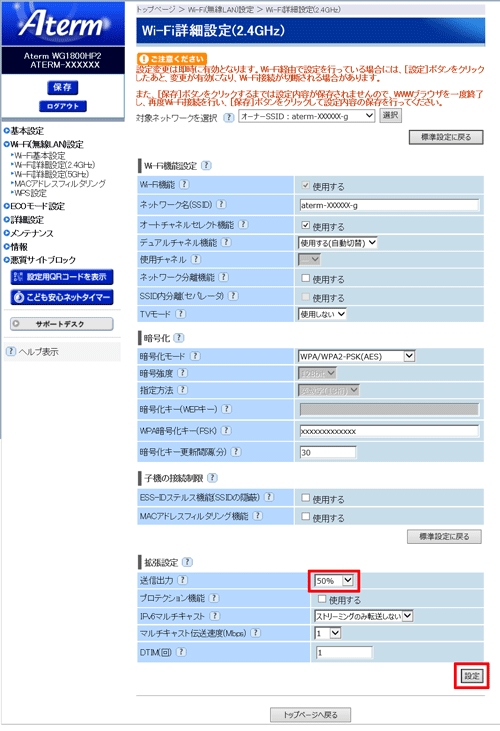Open Wi-Fi詳細設定(5GHz) submenu link
500x731 pixels.
52,174
